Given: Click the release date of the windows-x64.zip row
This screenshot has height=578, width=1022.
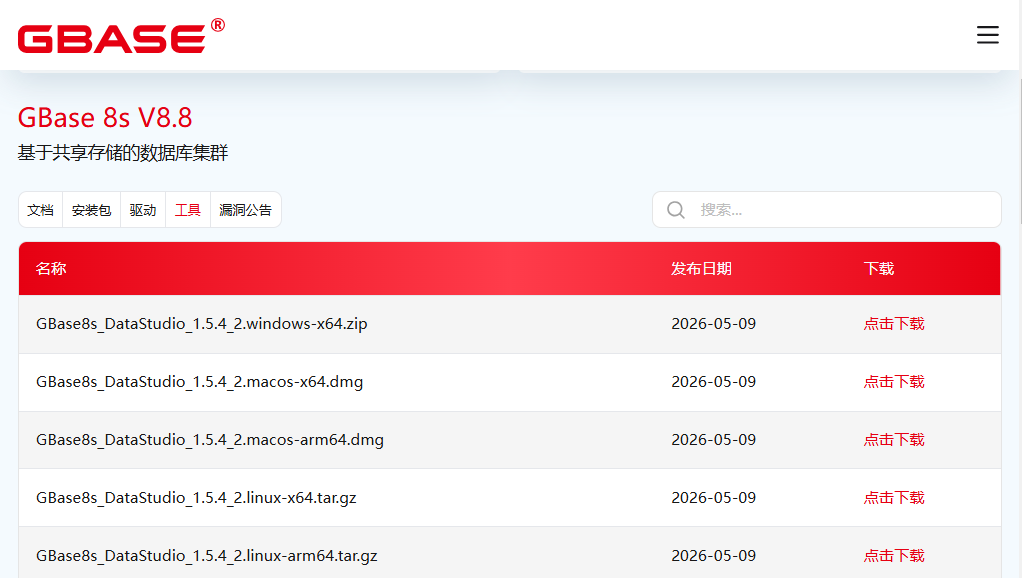Looking at the screenshot, I should pyautogui.click(x=714, y=324).
